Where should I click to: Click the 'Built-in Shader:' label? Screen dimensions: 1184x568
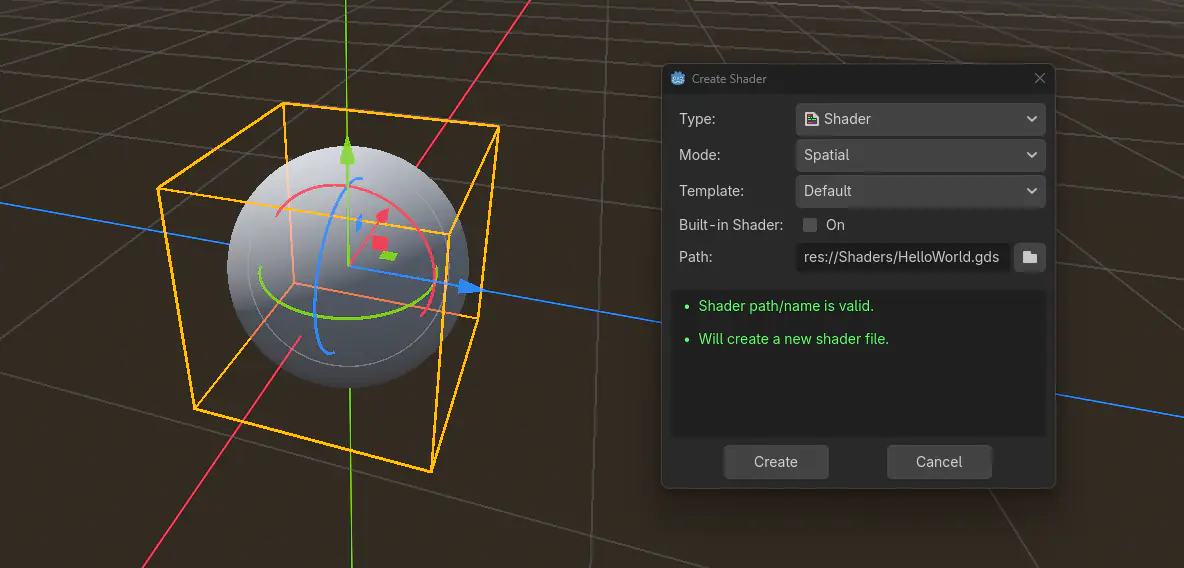(x=731, y=225)
